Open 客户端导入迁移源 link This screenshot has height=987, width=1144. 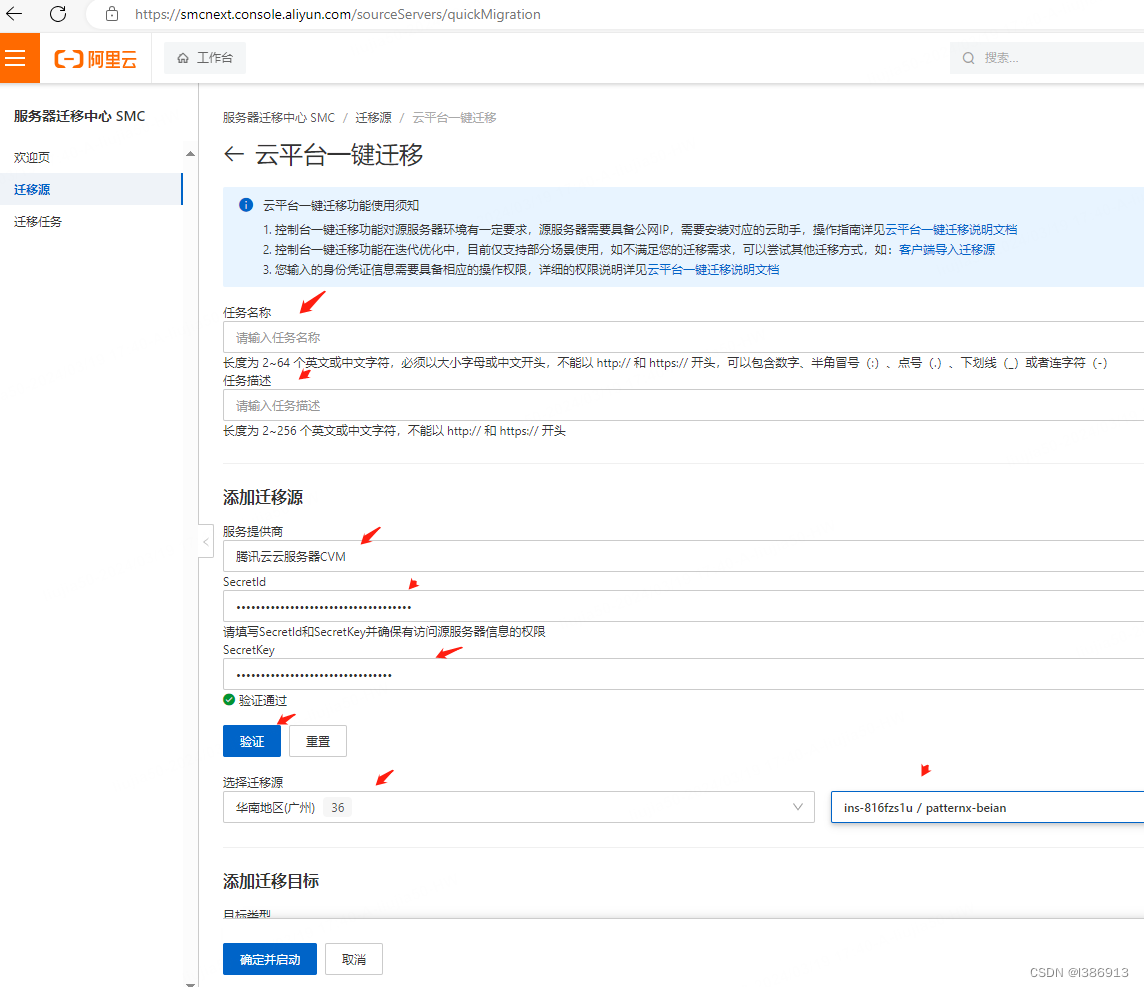[x=946, y=249]
